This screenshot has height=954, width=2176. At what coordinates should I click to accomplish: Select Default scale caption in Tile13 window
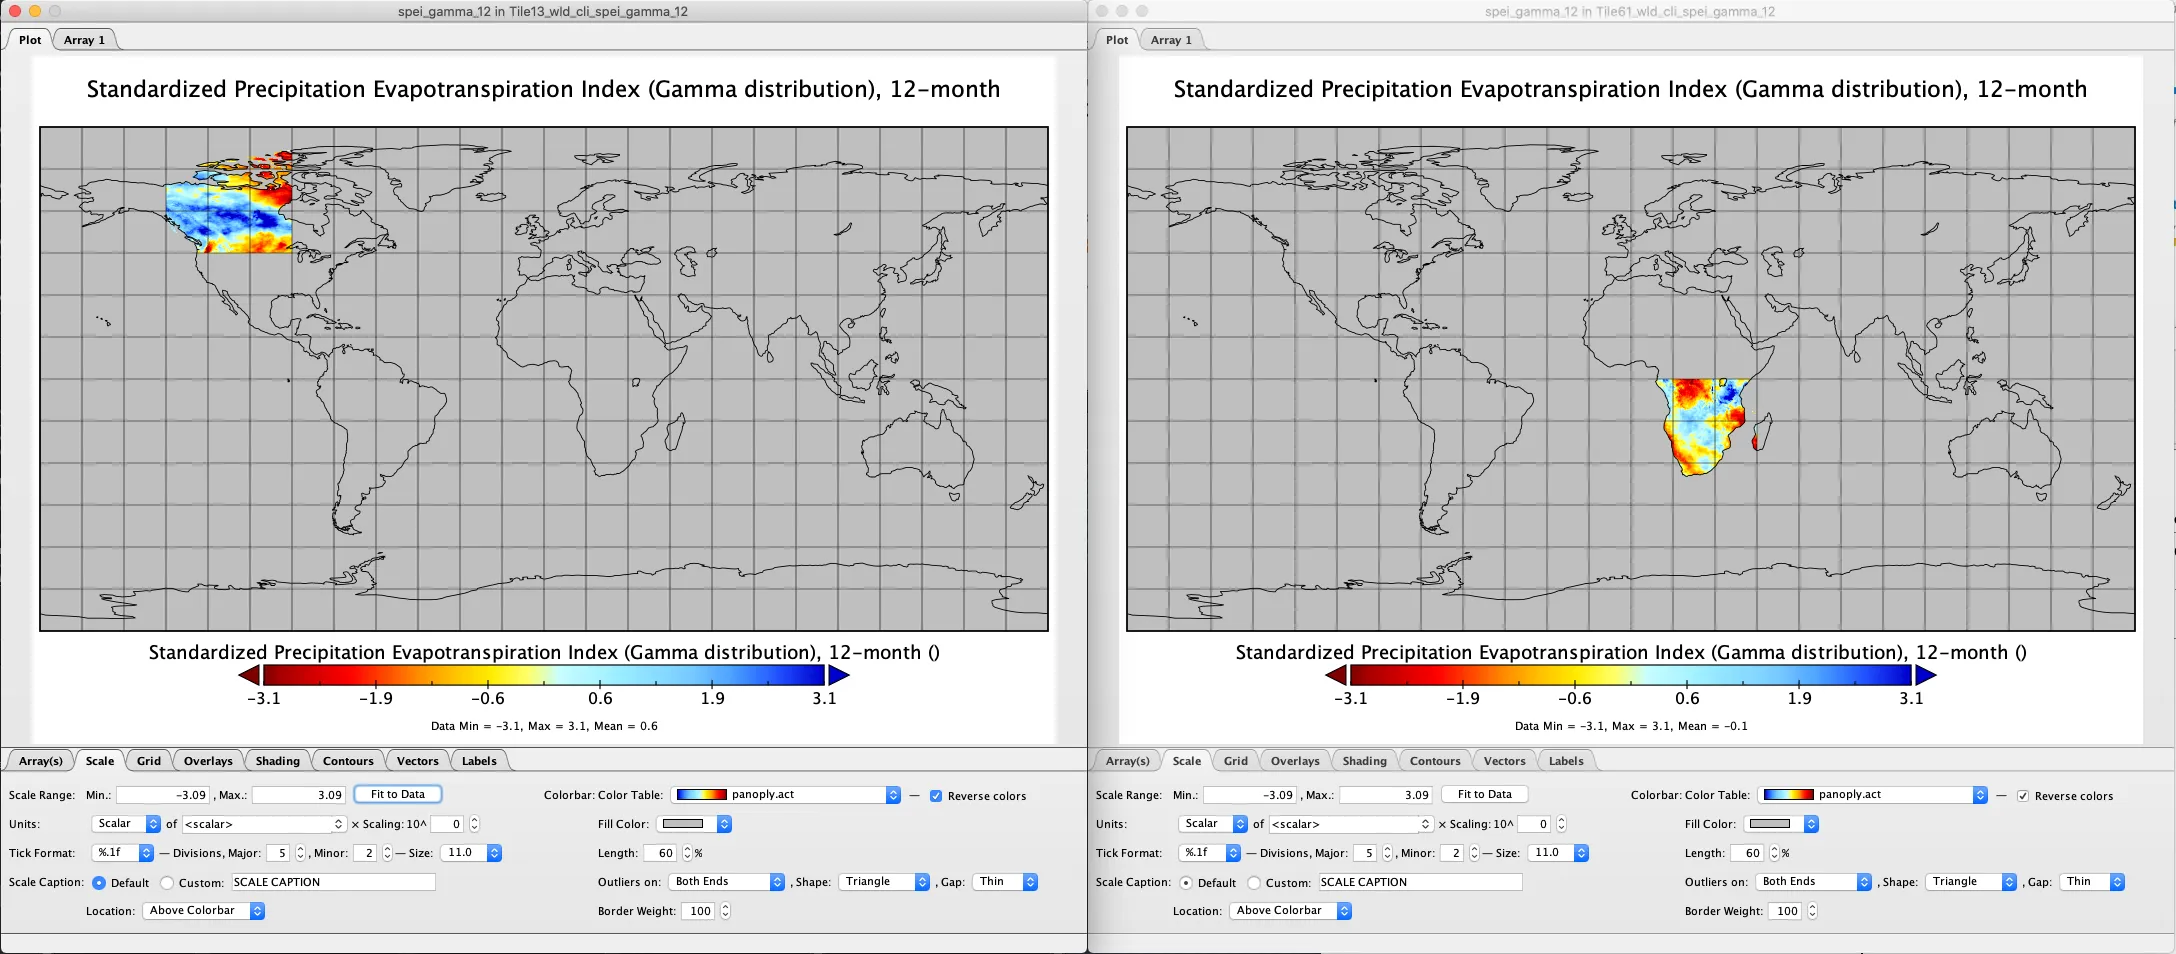point(99,883)
